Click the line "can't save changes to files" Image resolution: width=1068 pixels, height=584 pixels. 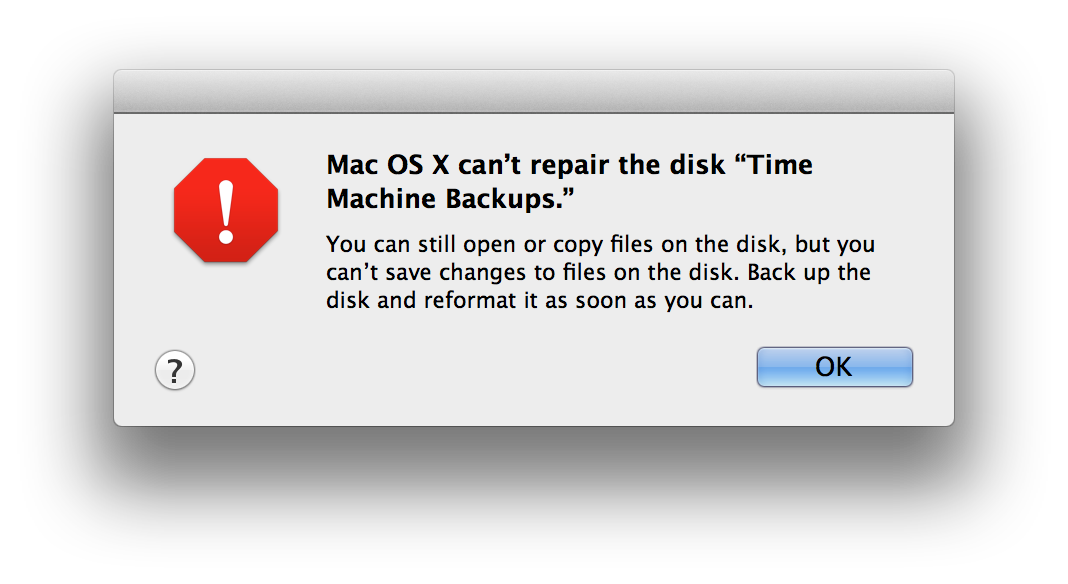(x=598, y=273)
